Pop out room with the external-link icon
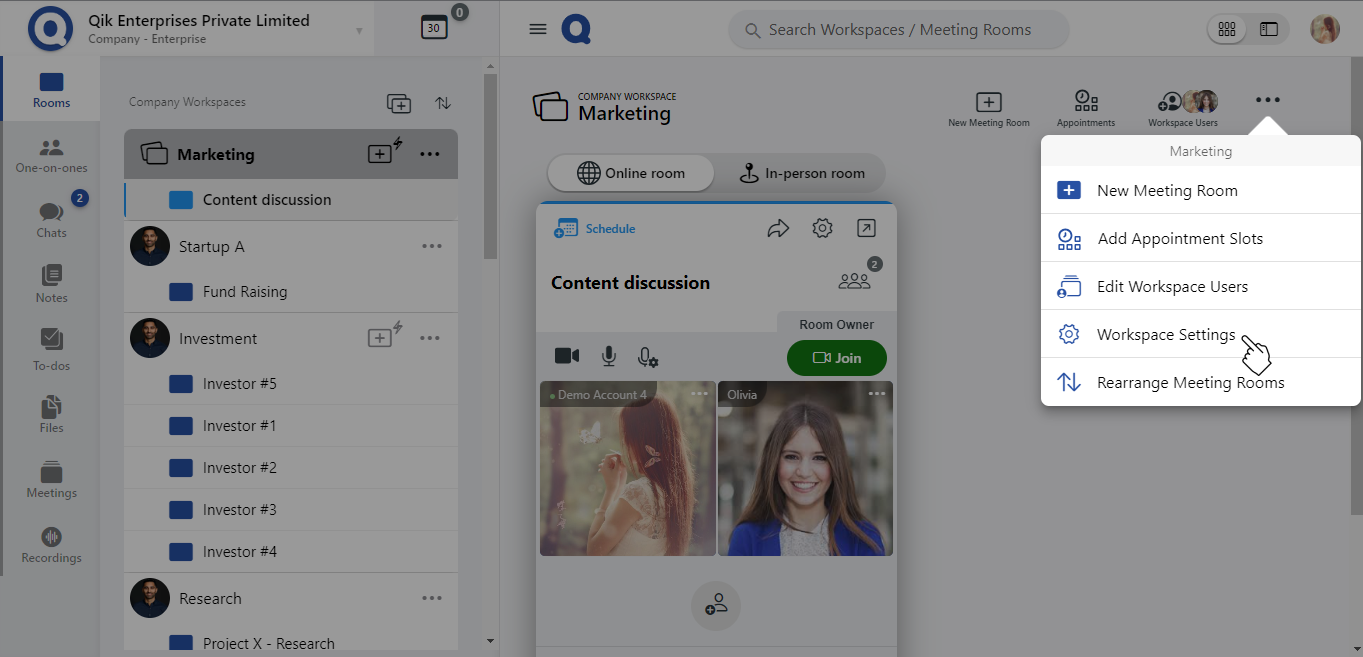The height and width of the screenshot is (657, 1363). (x=866, y=229)
